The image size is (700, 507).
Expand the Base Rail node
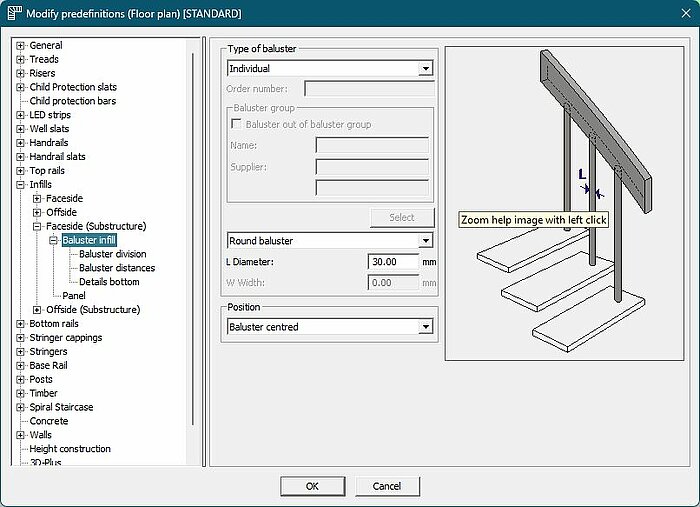coord(20,366)
